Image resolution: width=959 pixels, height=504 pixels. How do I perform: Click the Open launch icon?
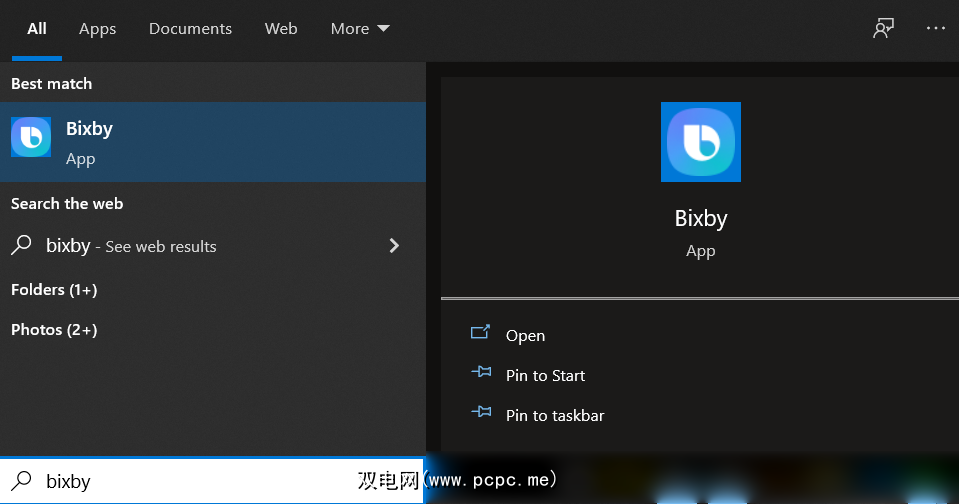coord(480,332)
